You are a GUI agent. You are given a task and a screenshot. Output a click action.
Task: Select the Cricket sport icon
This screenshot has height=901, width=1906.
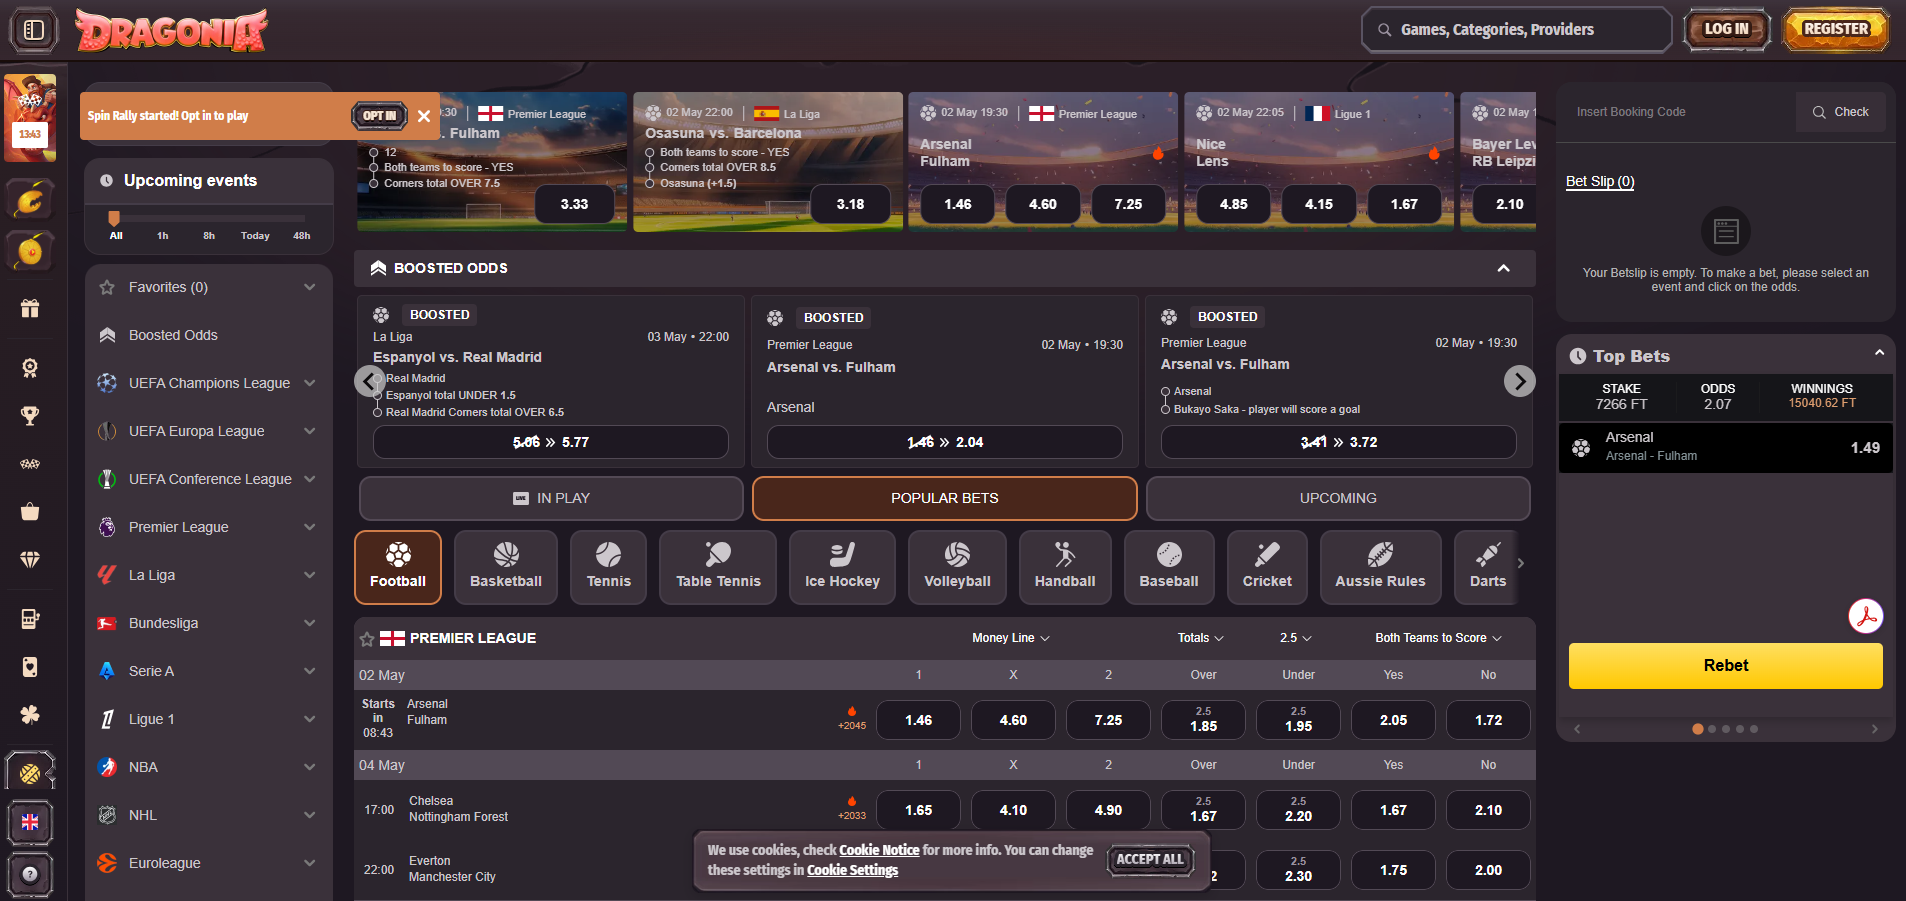coord(1267,567)
